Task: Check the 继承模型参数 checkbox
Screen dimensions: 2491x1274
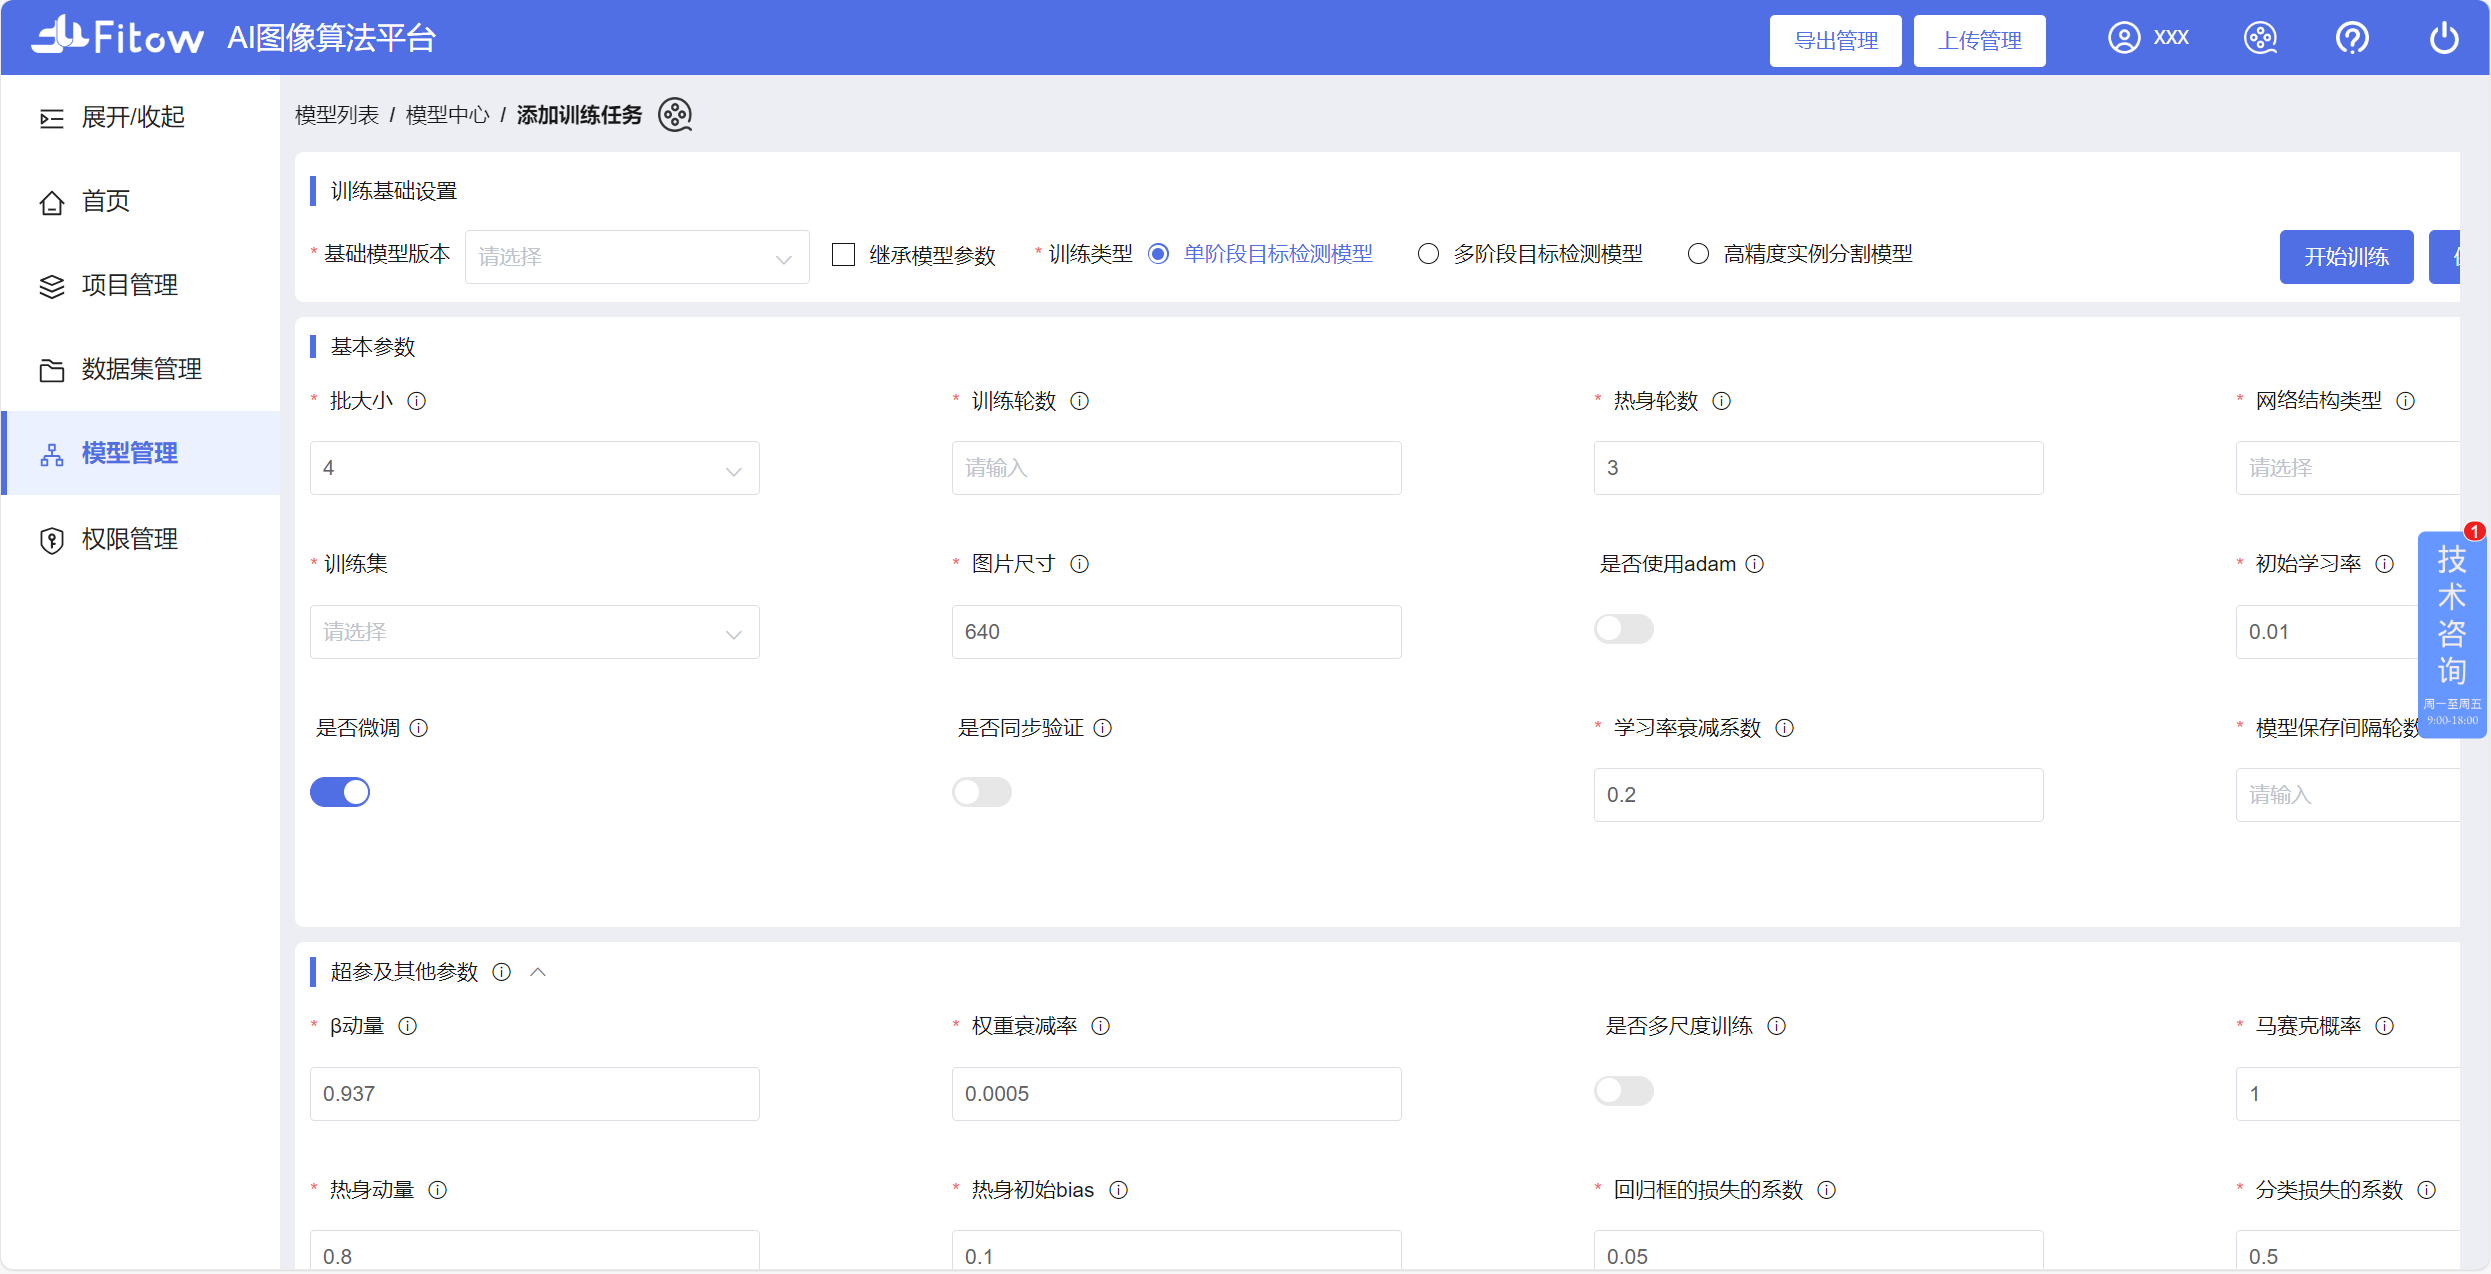Action: point(844,255)
